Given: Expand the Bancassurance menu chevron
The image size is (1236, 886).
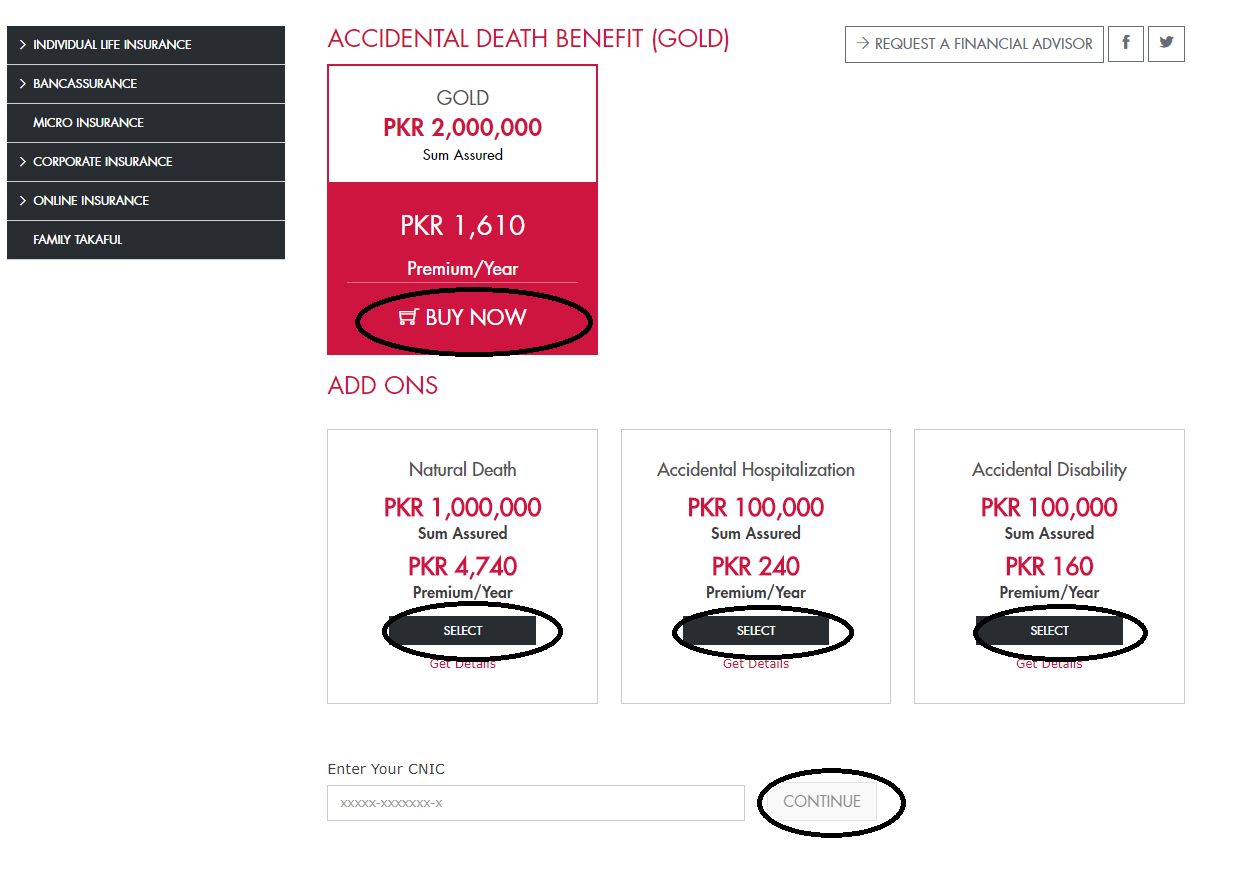Looking at the screenshot, I should pos(22,84).
